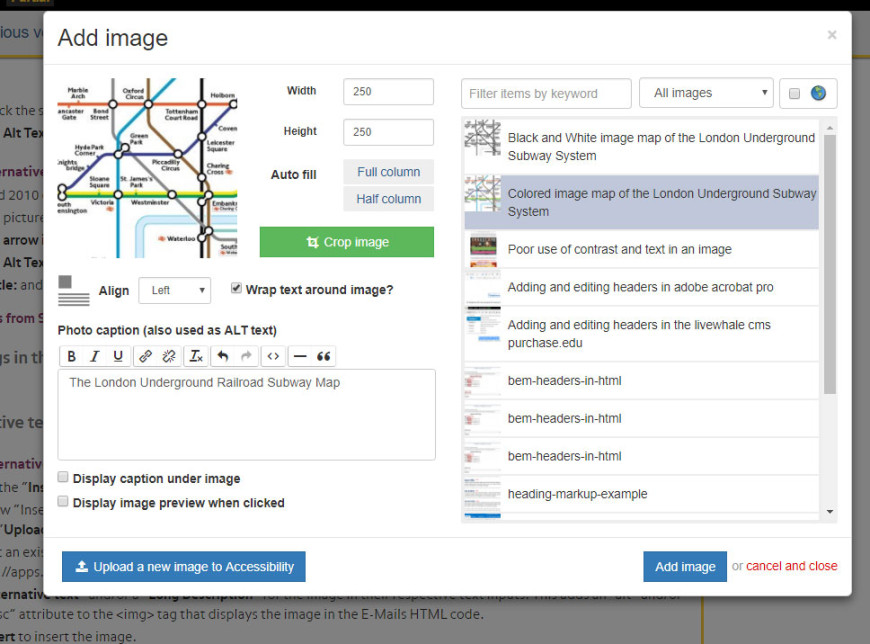Click scroll up arrow of image list
Image resolution: width=870 pixels, height=644 pixels.
830,128
